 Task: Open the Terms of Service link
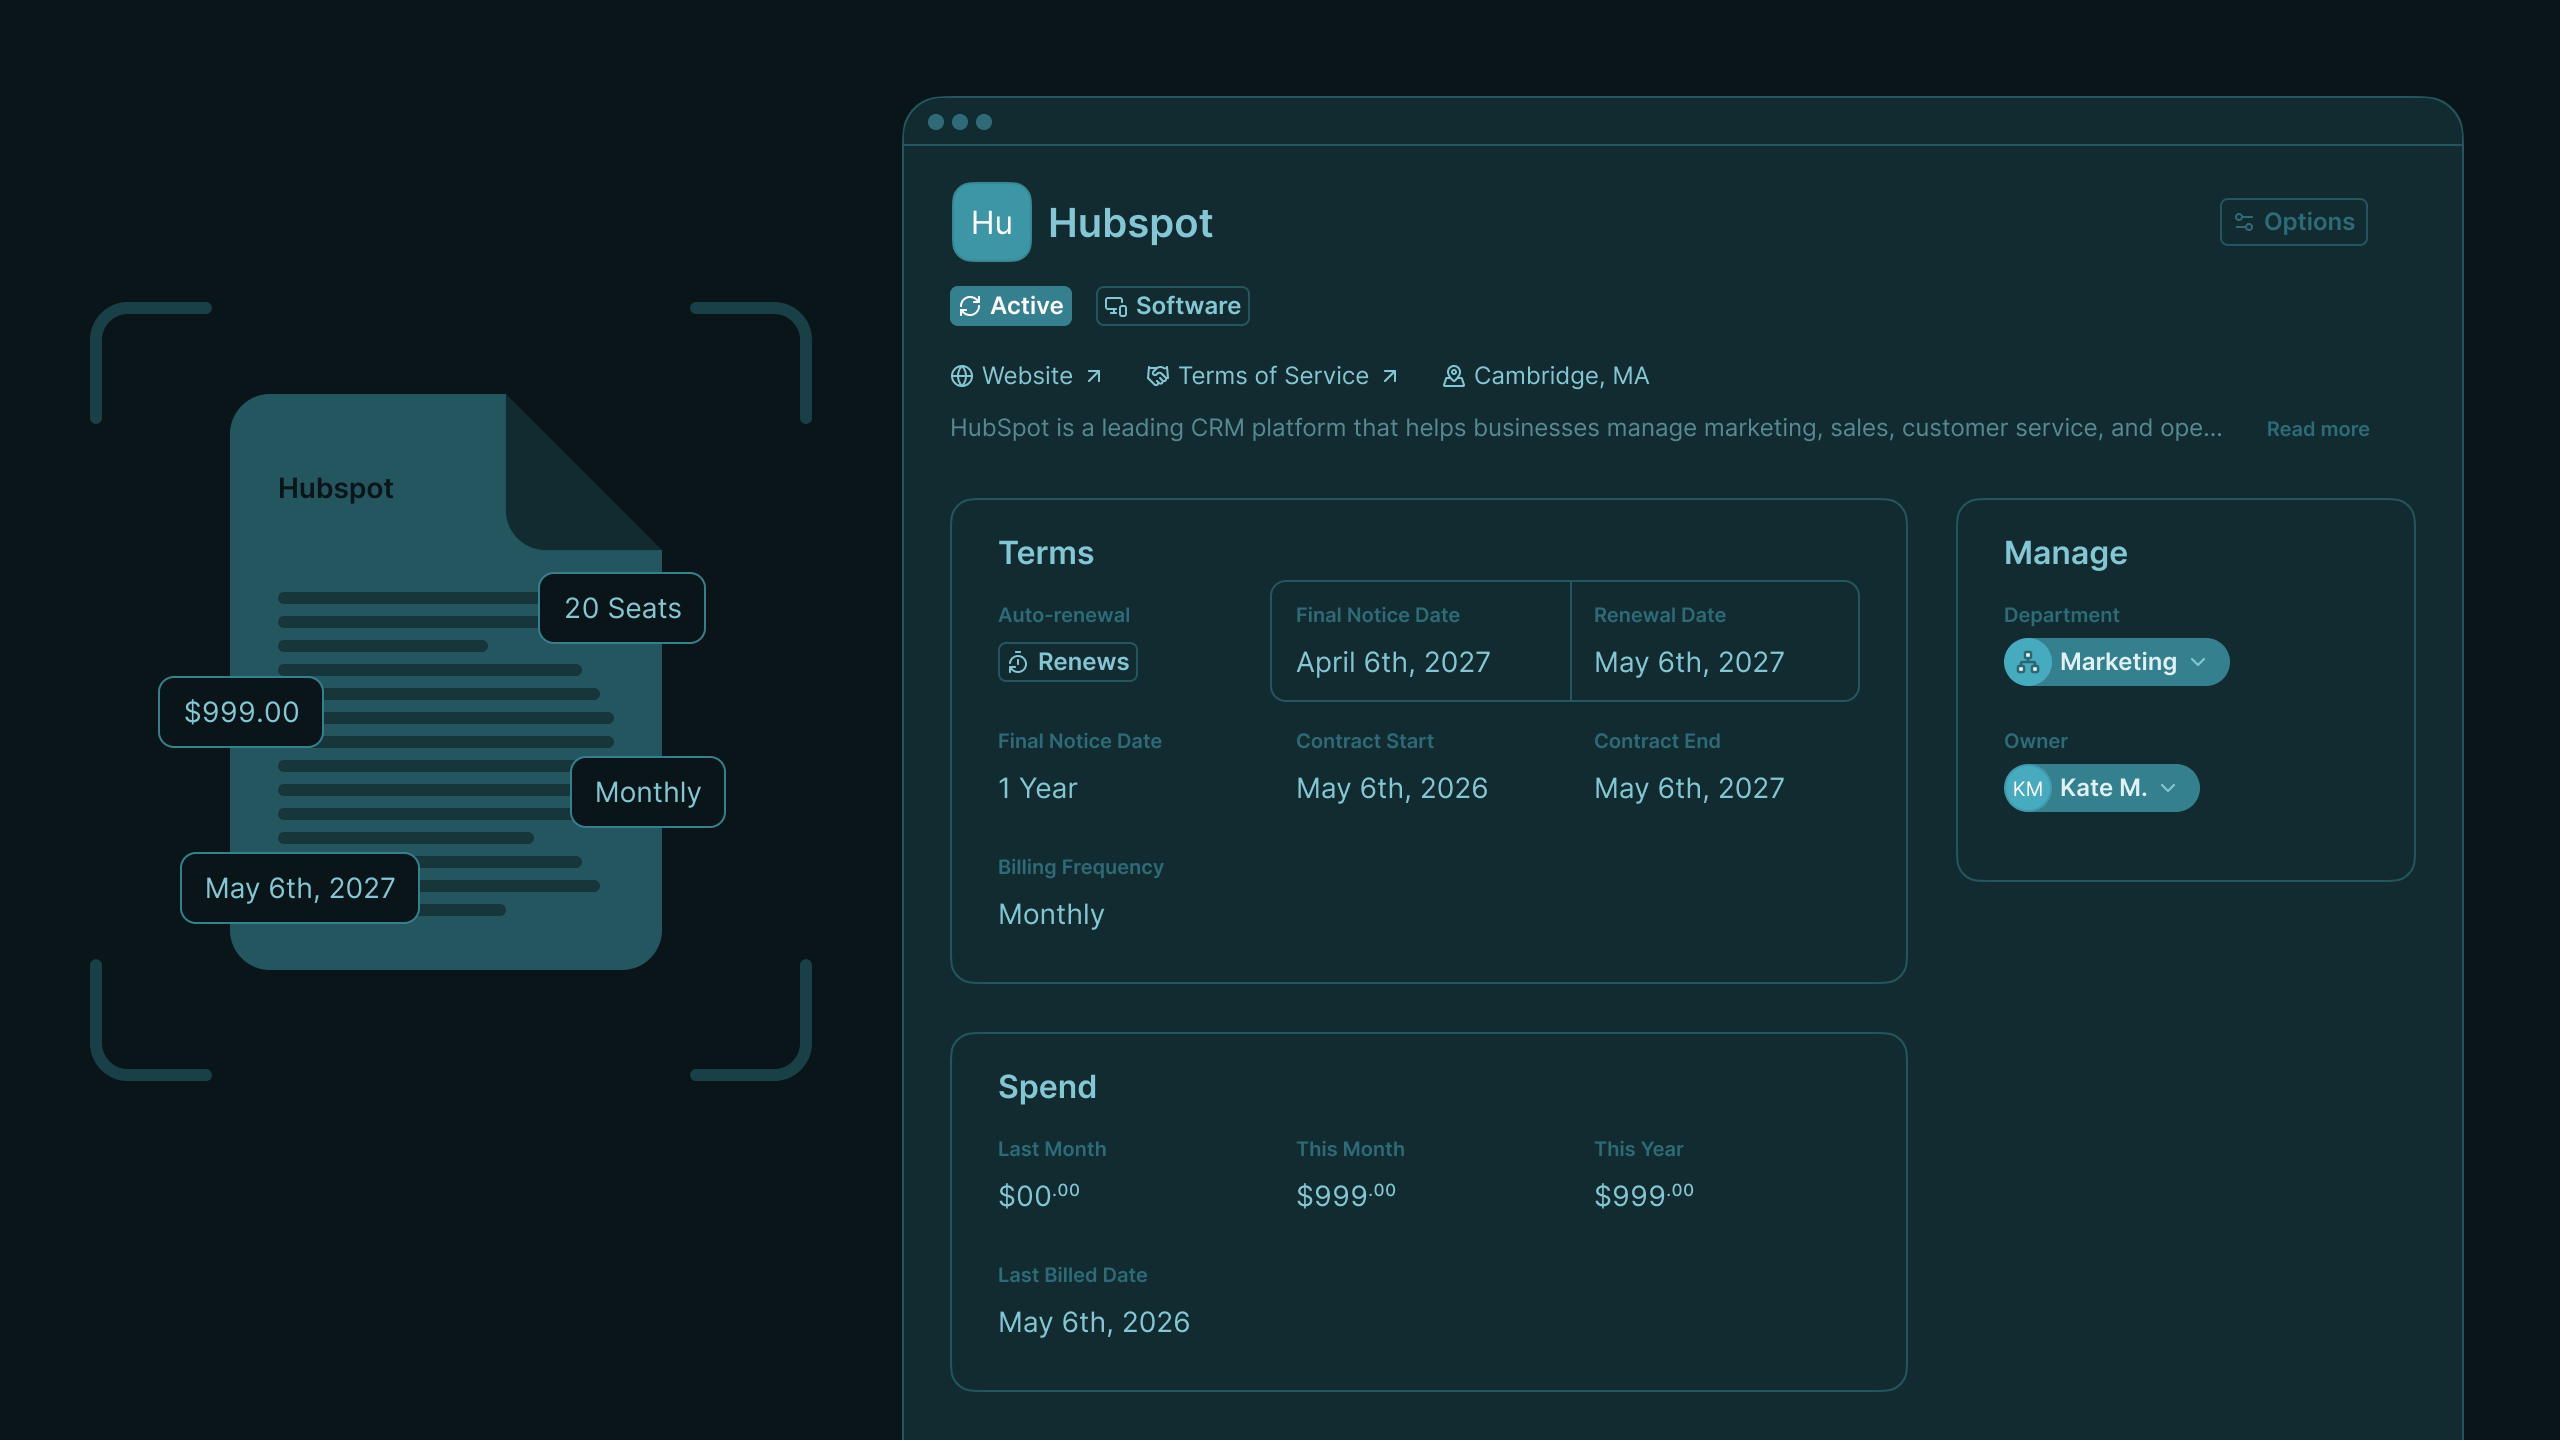point(1273,376)
